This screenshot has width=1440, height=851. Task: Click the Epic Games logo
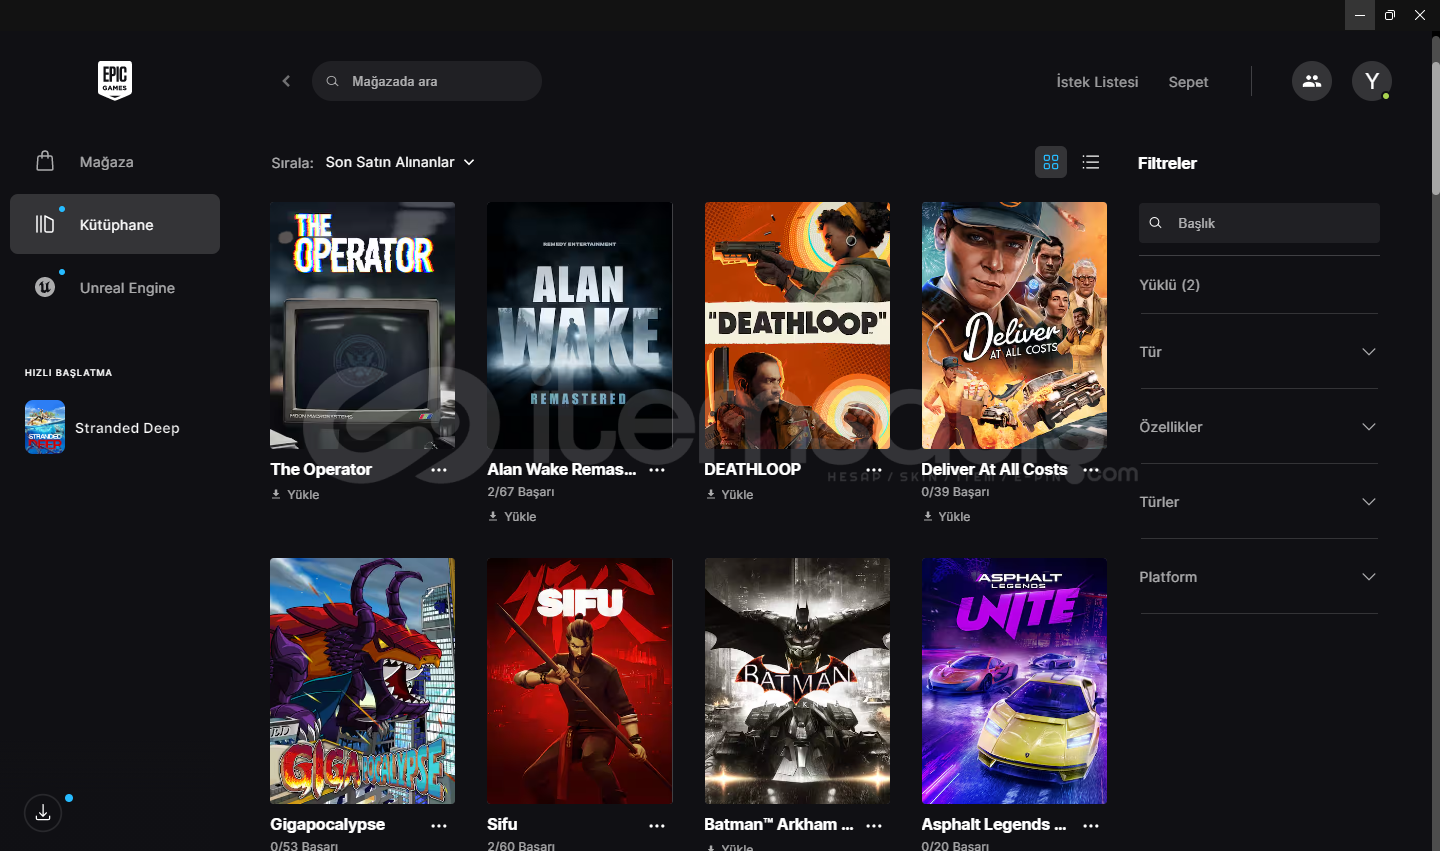coord(115,81)
